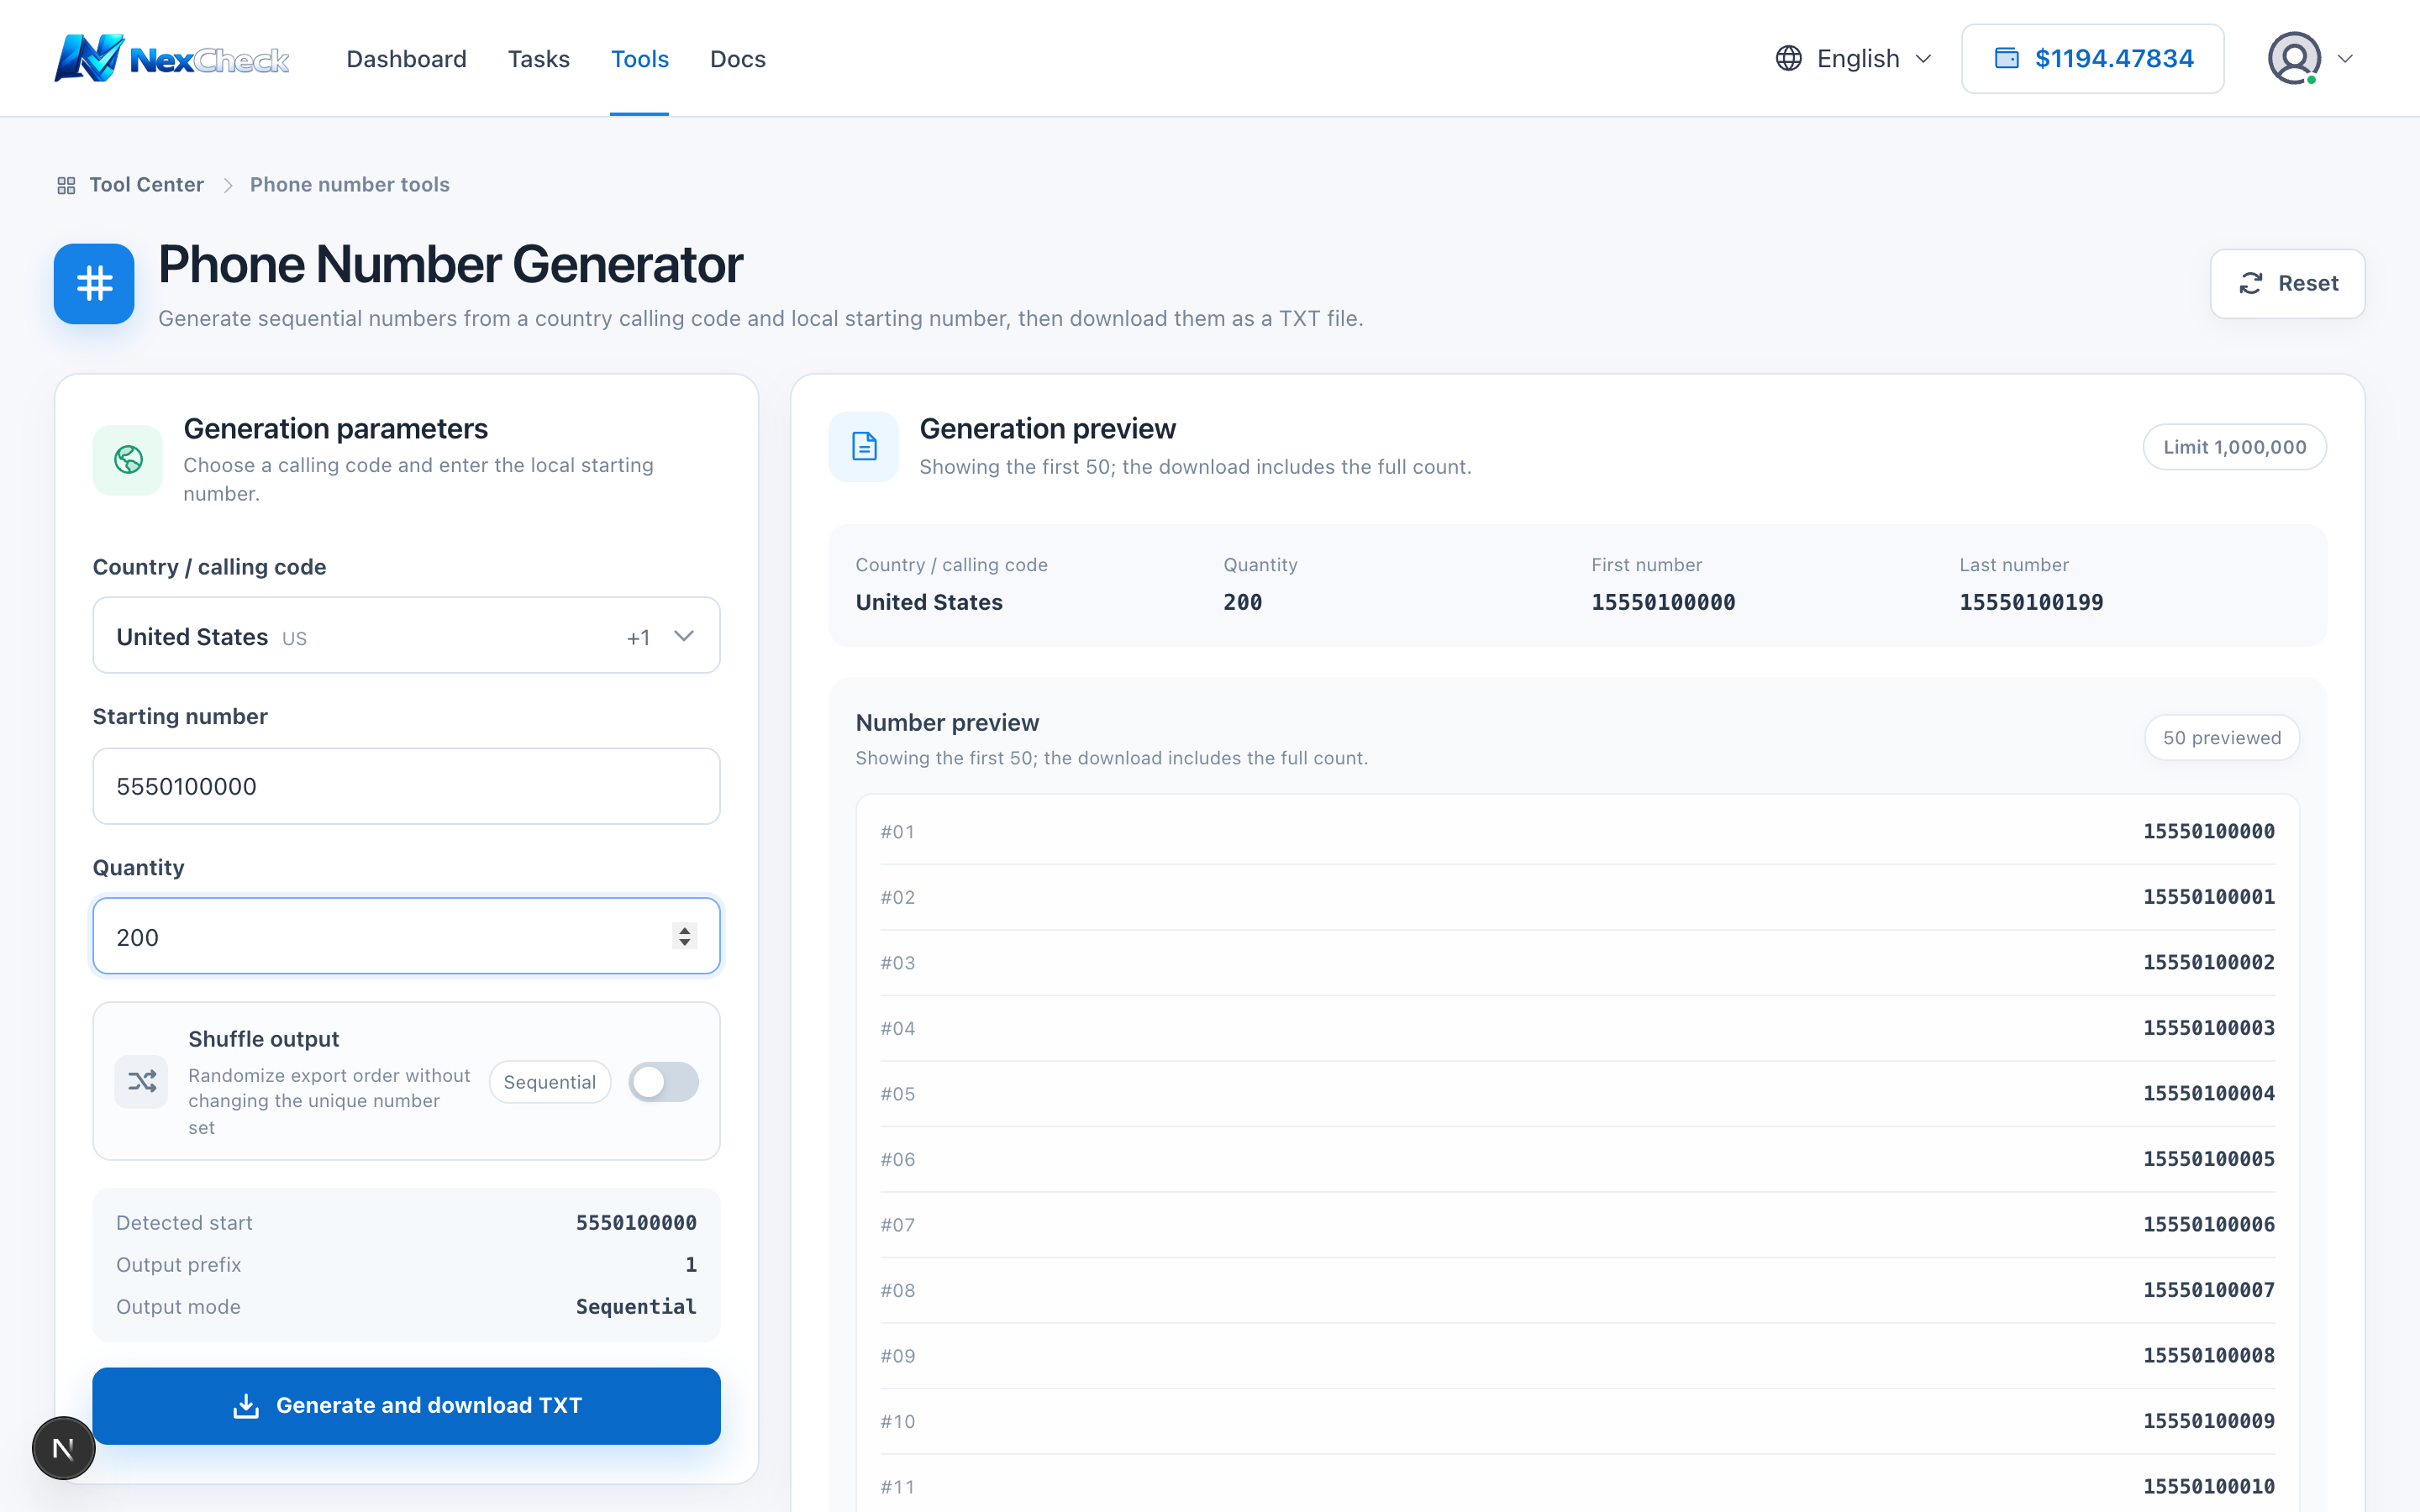This screenshot has height=1512, width=2420.
Task: Open the user avatar profile
Action: (2294, 59)
